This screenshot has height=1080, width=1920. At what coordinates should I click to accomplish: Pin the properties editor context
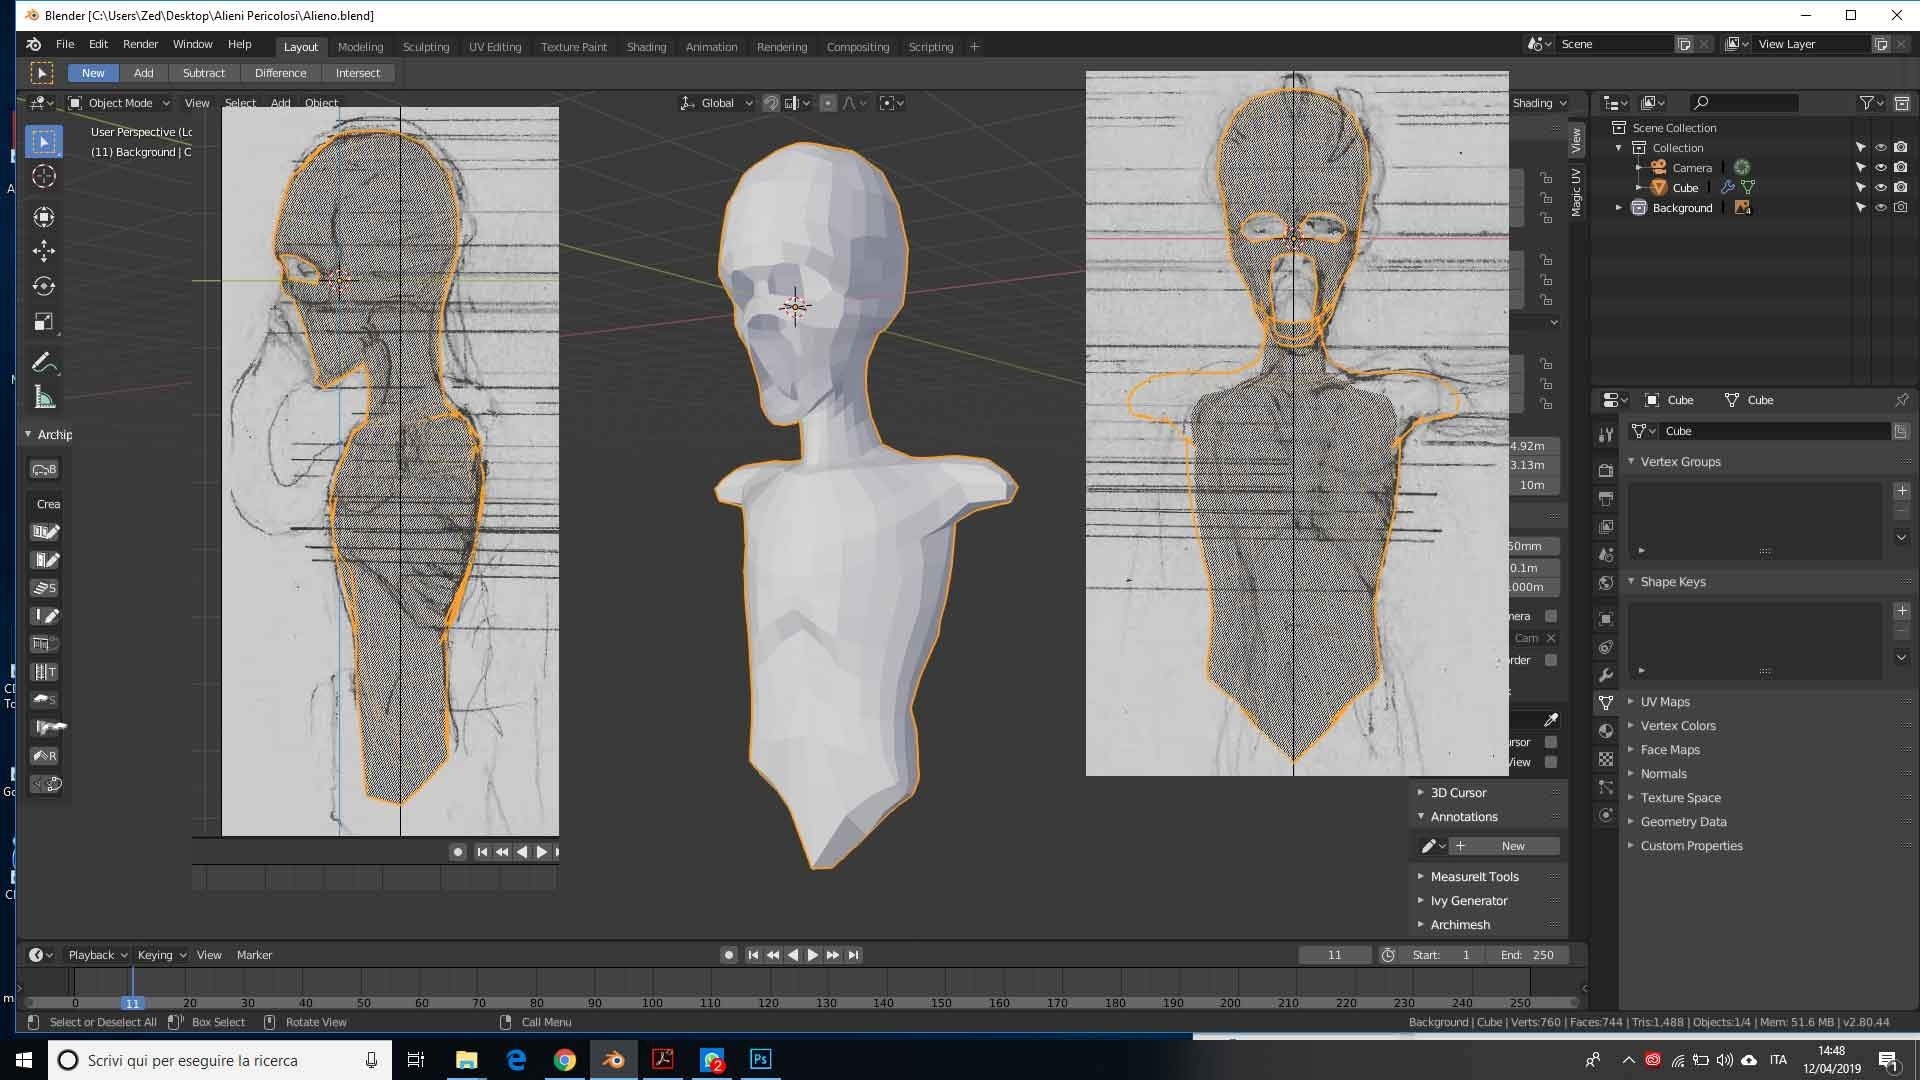tap(1901, 400)
